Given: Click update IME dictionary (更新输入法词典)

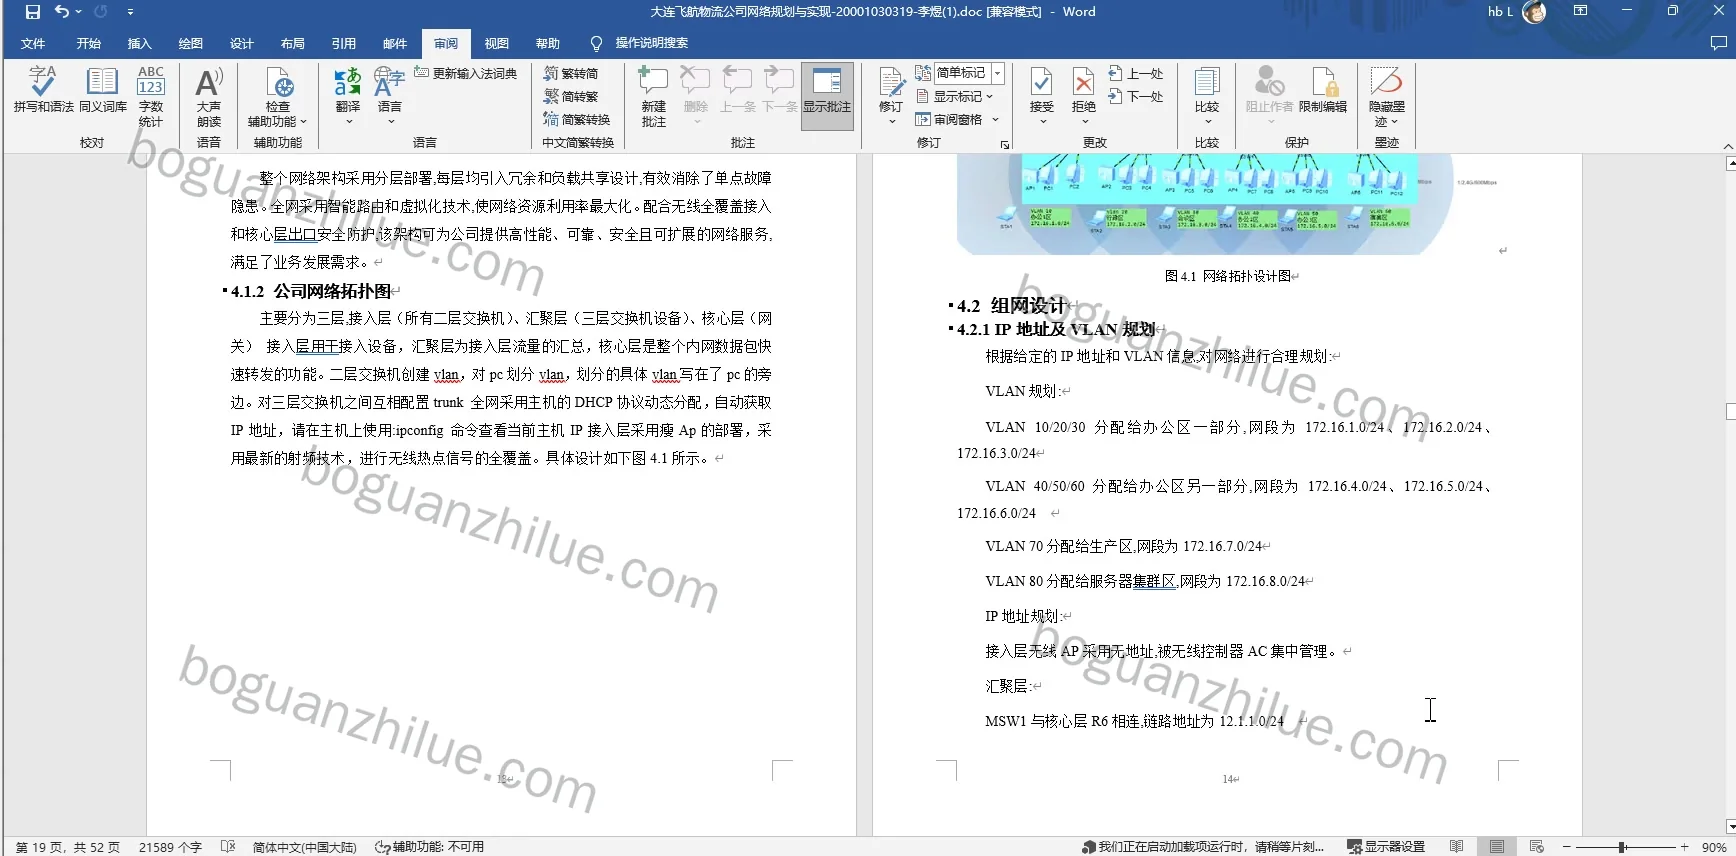Looking at the screenshot, I should tap(466, 73).
